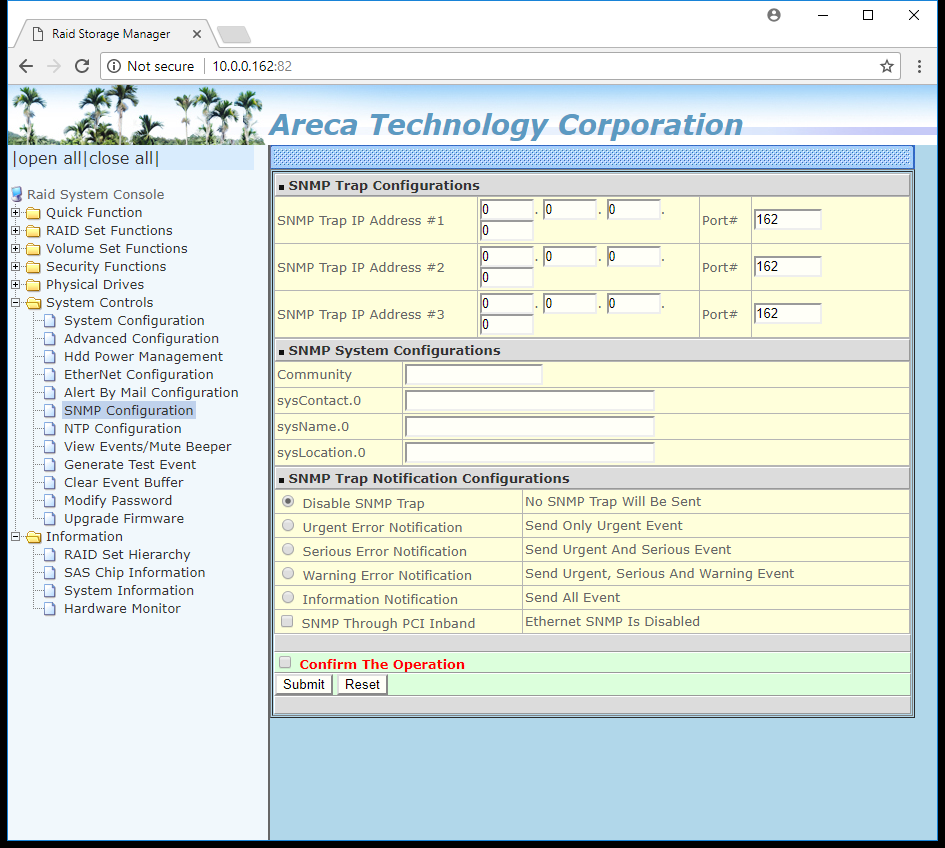Screen dimensions: 945x848
Task: Reload the page with the refresh icon
Action: click(82, 66)
